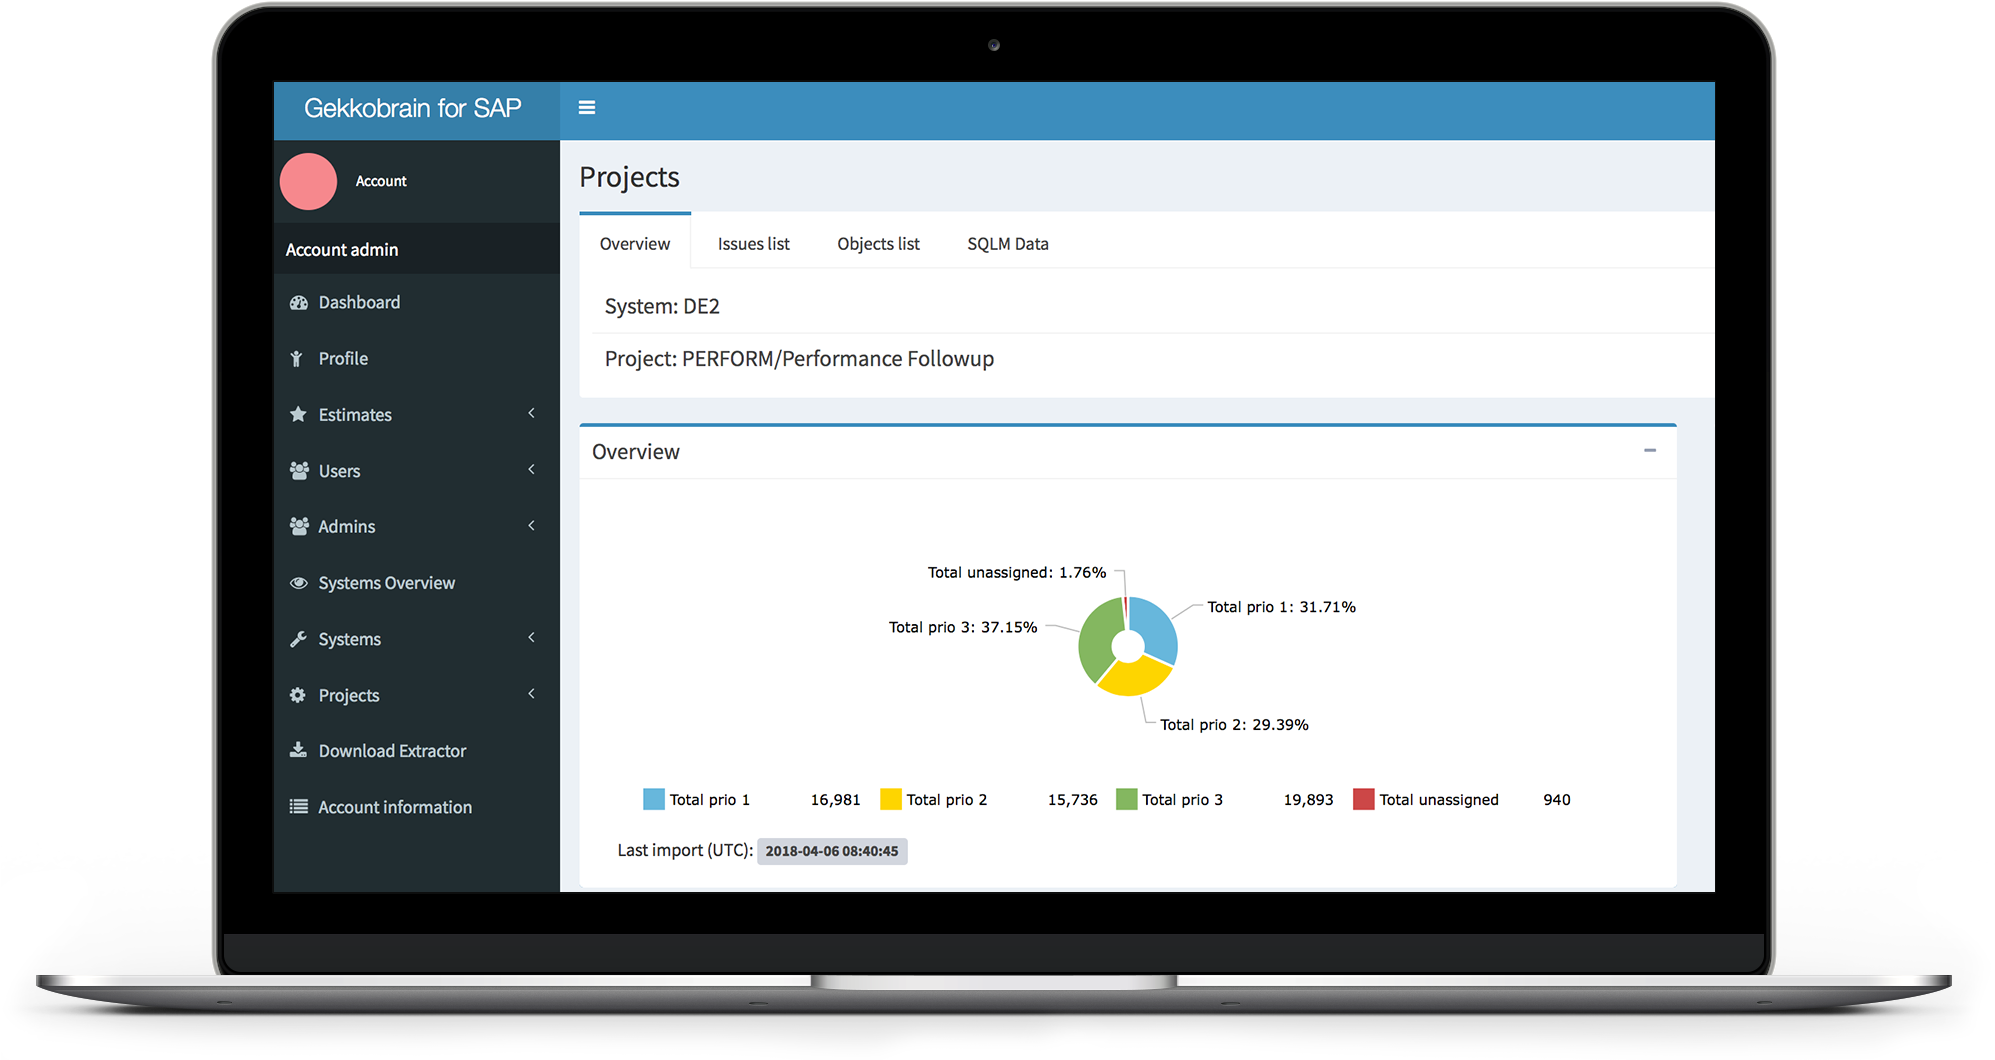Select the Systems wrench icon
1995x1060 pixels.
click(x=298, y=638)
